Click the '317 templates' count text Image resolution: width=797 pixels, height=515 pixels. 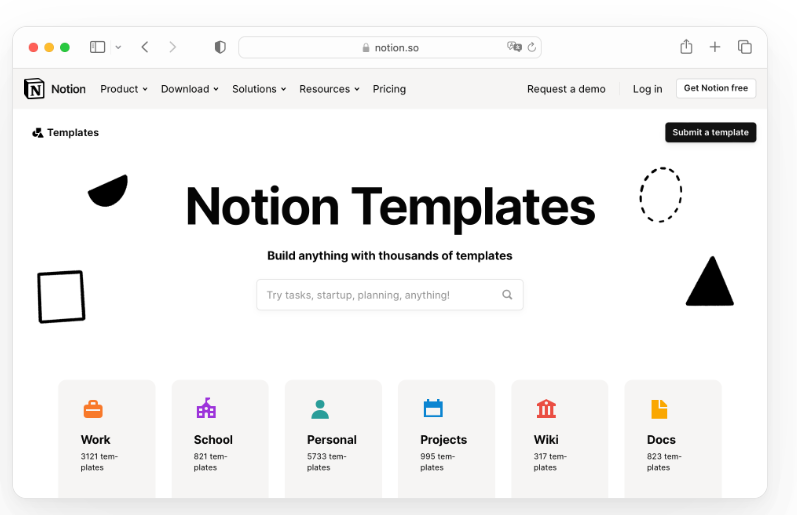coord(550,462)
